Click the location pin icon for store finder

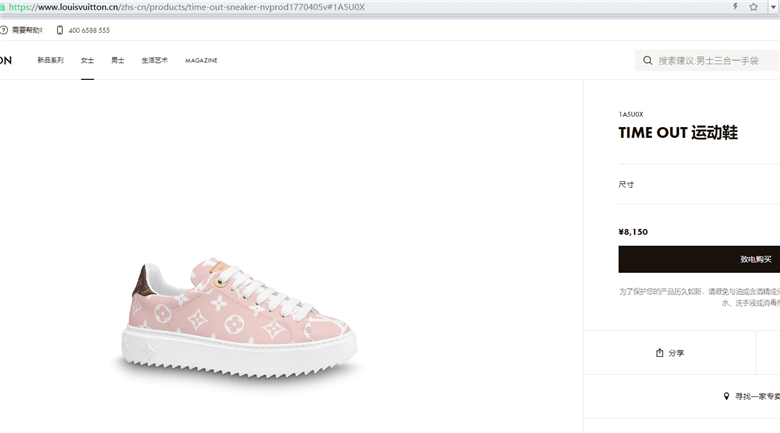(726, 396)
